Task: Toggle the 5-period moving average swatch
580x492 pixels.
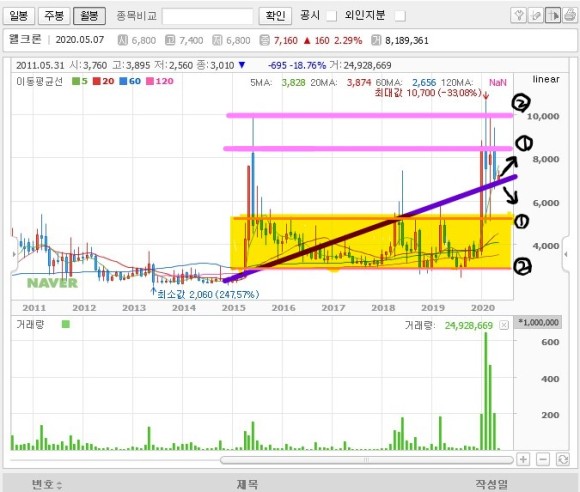Action: point(76,81)
